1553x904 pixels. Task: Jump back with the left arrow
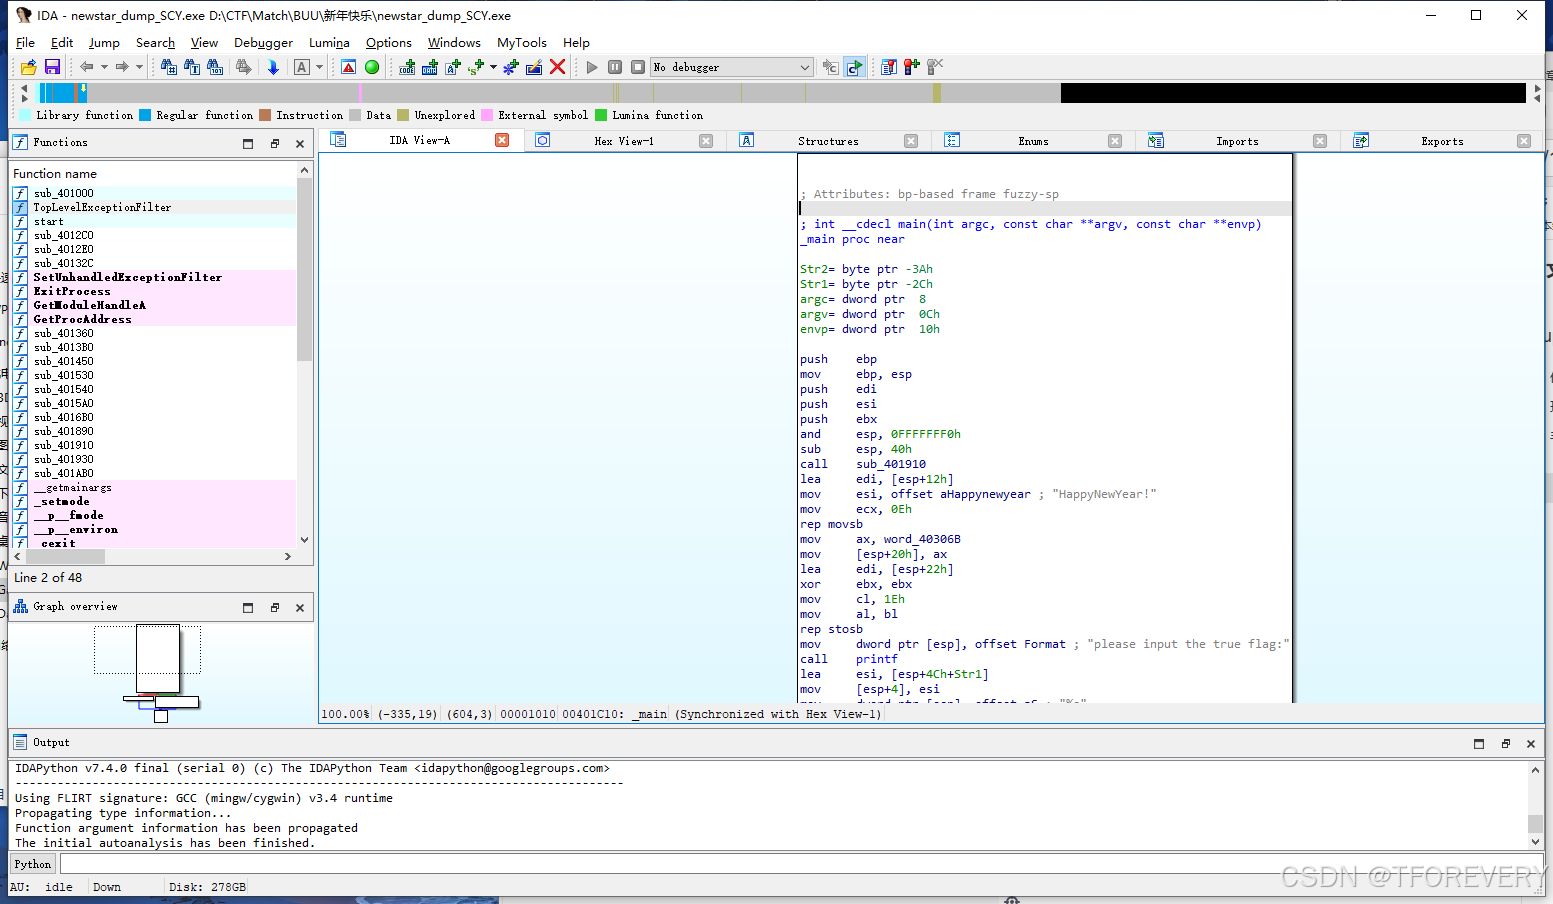87,67
